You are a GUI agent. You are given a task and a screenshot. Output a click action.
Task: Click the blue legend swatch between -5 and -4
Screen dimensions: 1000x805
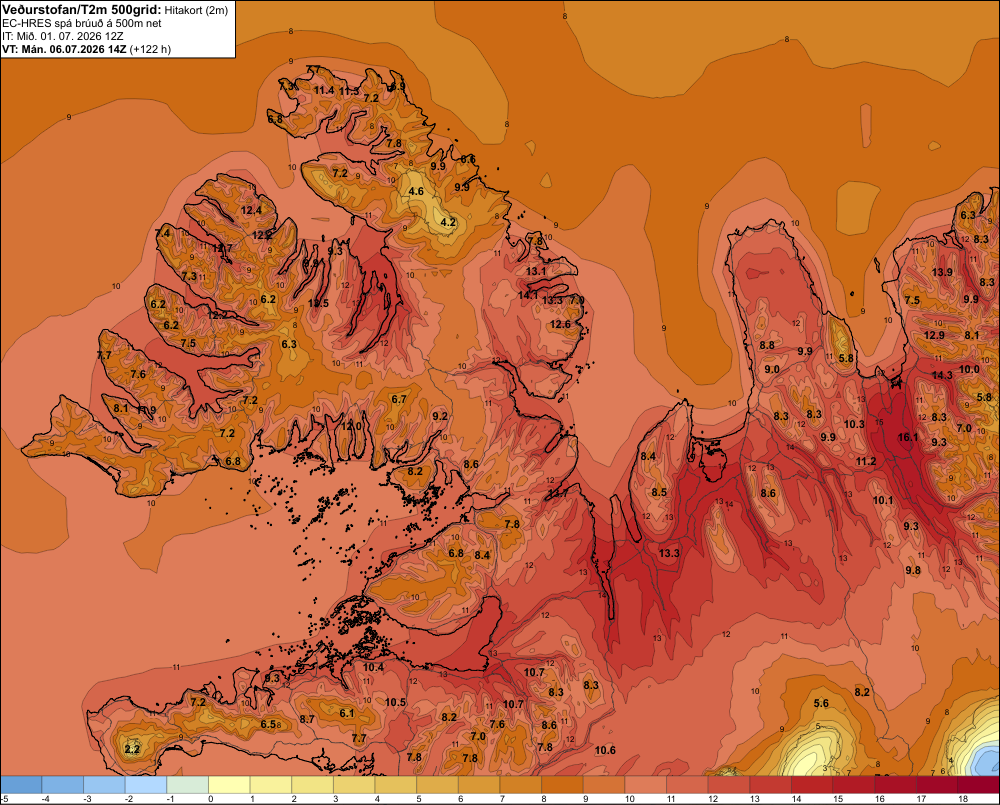tap(21, 785)
